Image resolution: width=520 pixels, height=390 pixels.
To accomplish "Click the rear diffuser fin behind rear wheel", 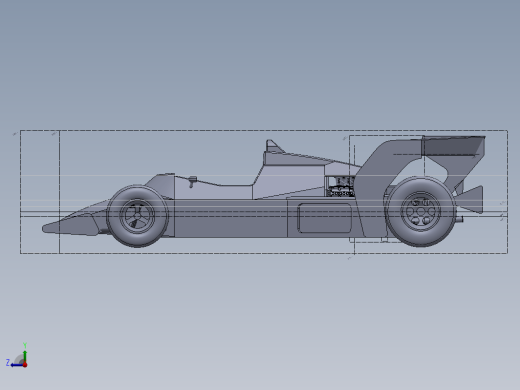I will click(471, 199).
